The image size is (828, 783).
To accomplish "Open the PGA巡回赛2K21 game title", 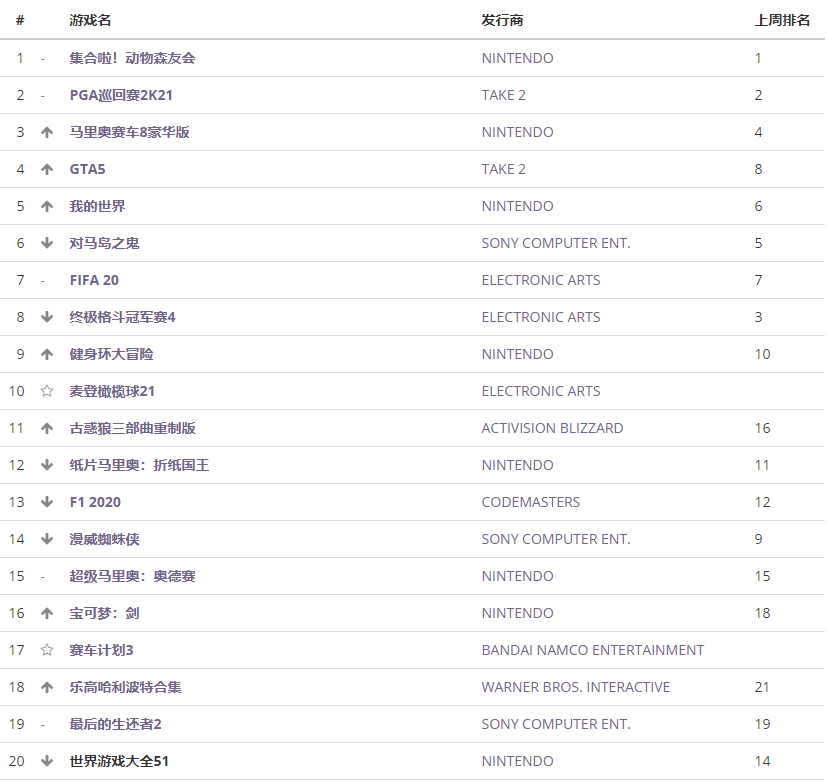I will (x=128, y=95).
